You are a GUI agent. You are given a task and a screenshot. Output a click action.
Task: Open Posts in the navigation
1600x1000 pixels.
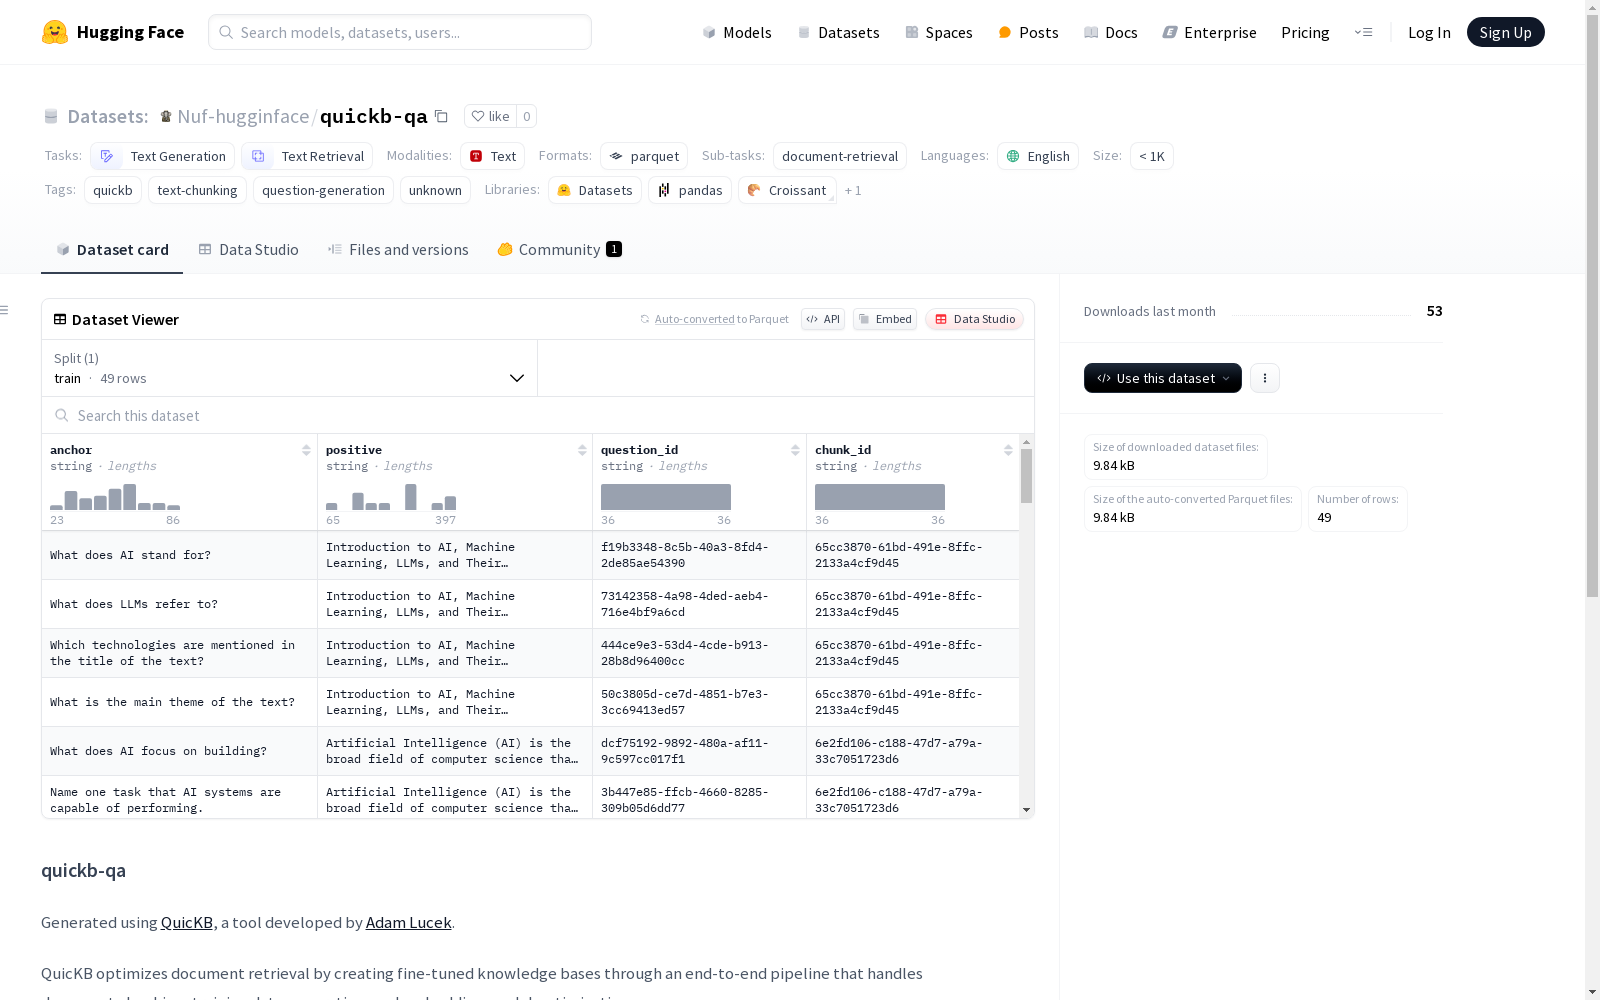tap(1028, 32)
